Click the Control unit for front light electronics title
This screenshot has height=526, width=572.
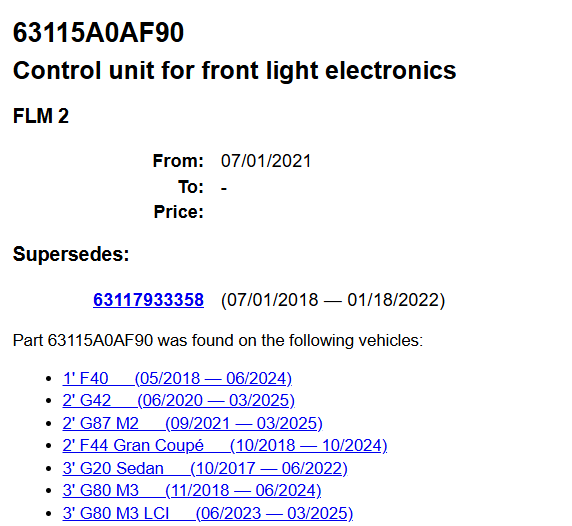[235, 70]
